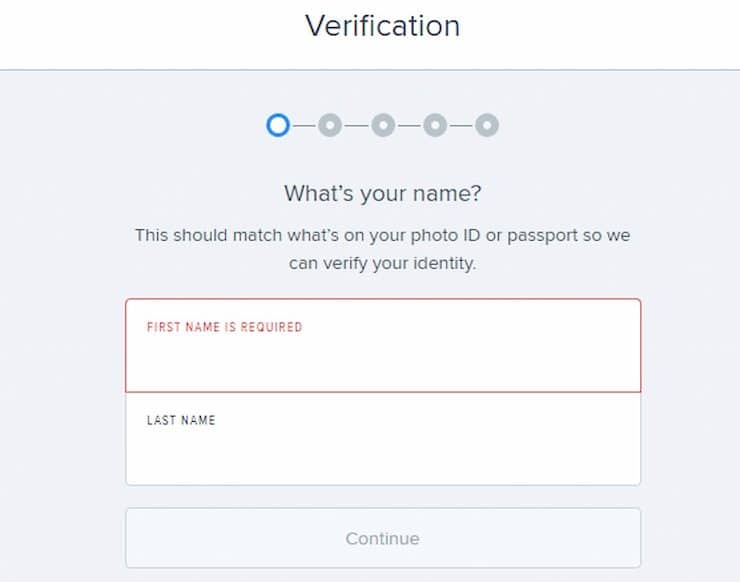The height and width of the screenshot is (582, 740).
Task: Click connector line between steps two and three
Action: (356, 126)
